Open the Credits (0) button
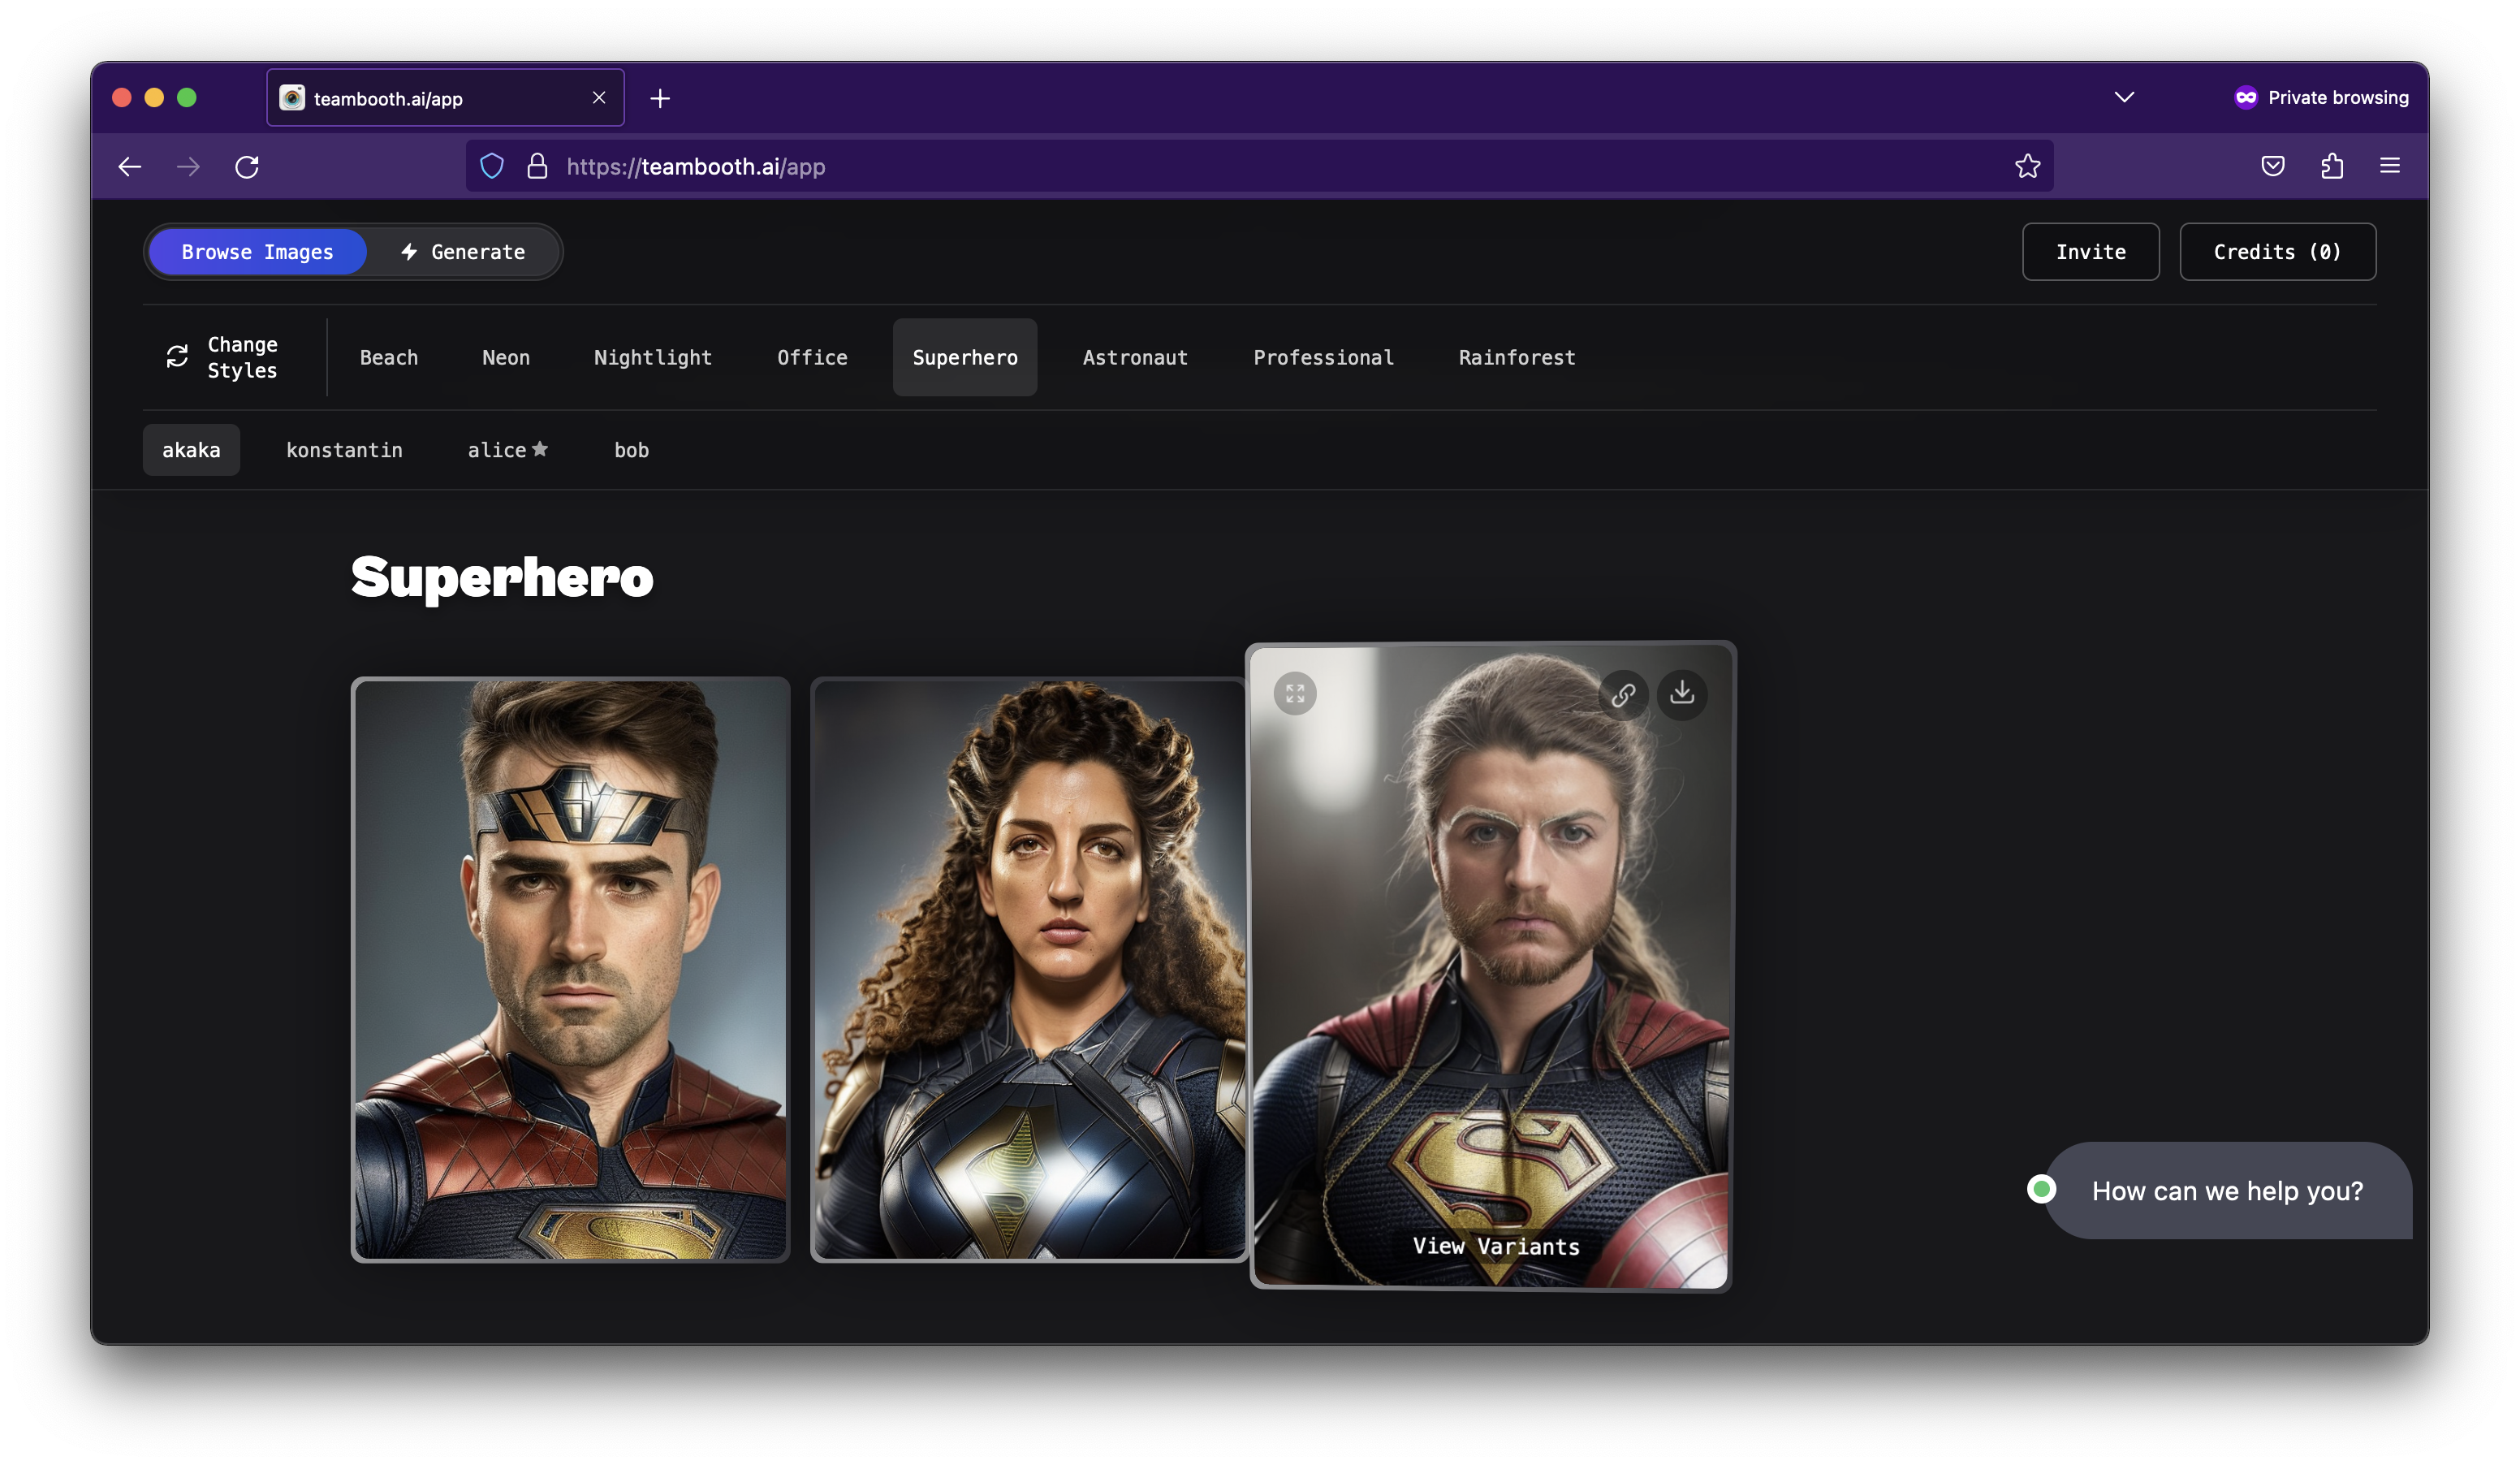The width and height of the screenshot is (2520, 1465). tap(2277, 252)
